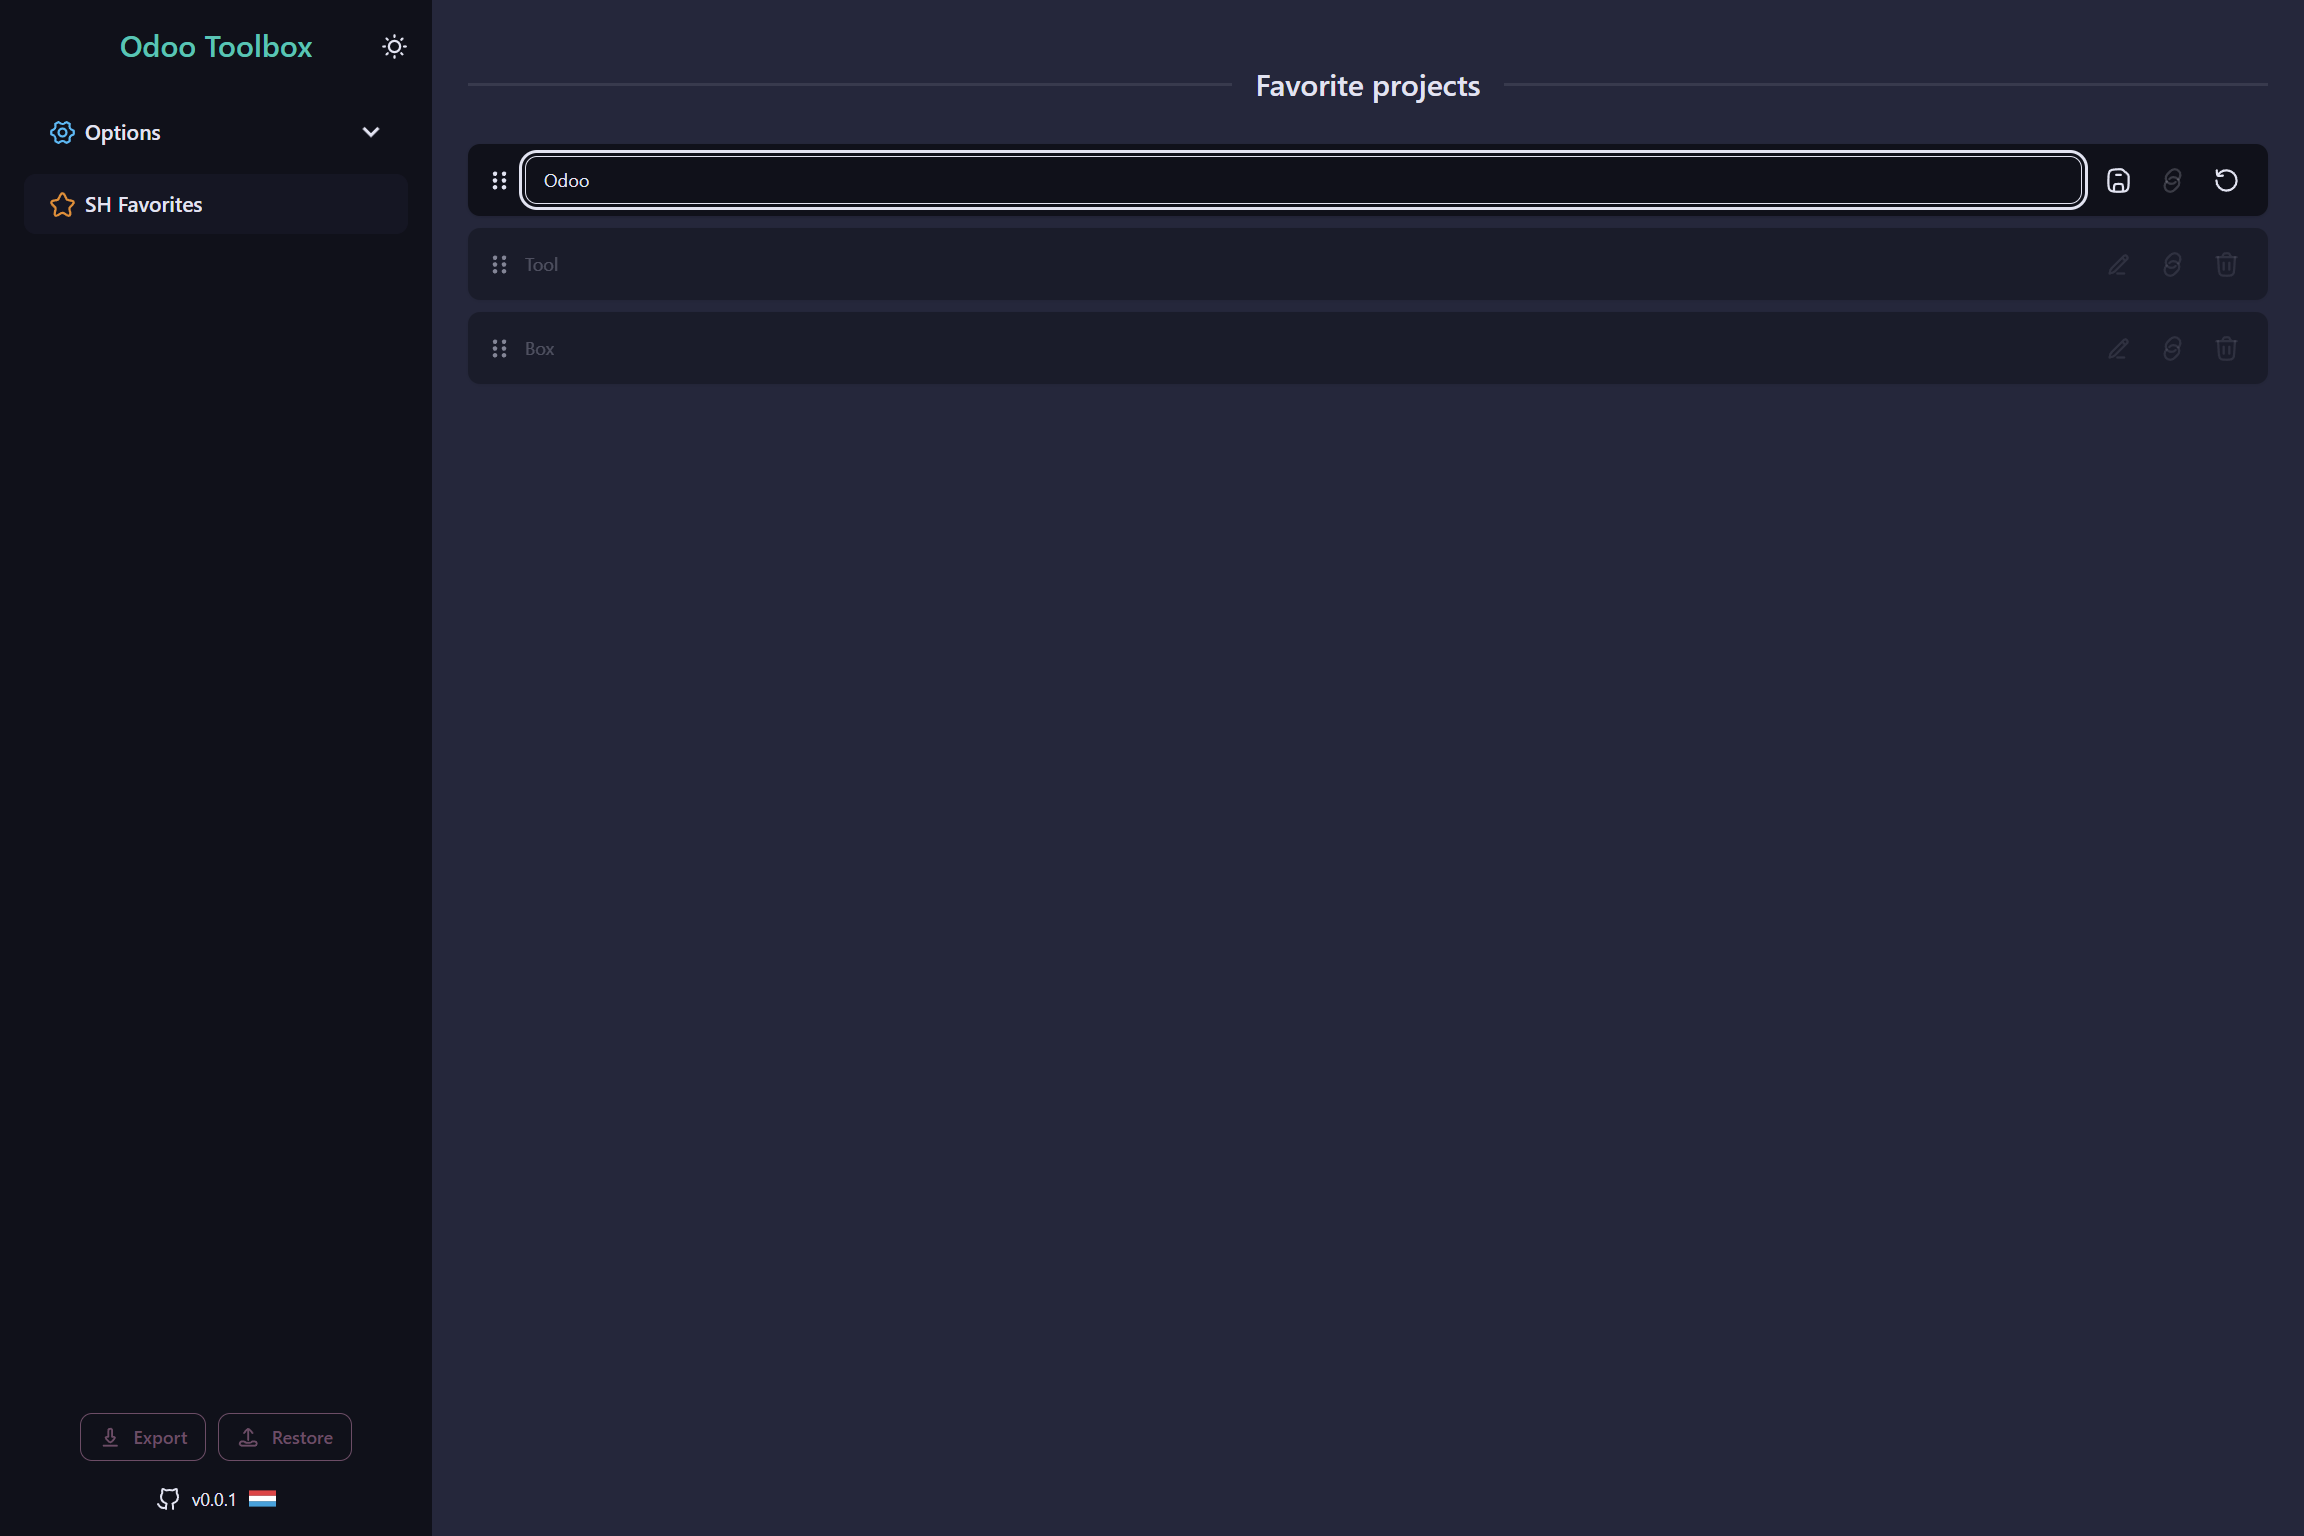Open the link icon on the Box row
This screenshot has width=2304, height=1536.
tap(2172, 348)
